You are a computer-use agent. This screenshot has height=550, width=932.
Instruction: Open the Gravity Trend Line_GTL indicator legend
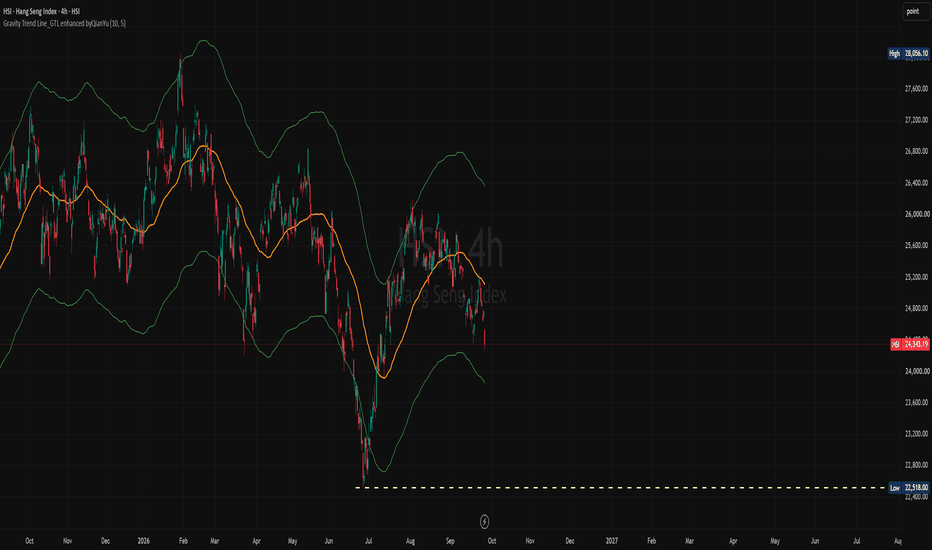[64, 24]
